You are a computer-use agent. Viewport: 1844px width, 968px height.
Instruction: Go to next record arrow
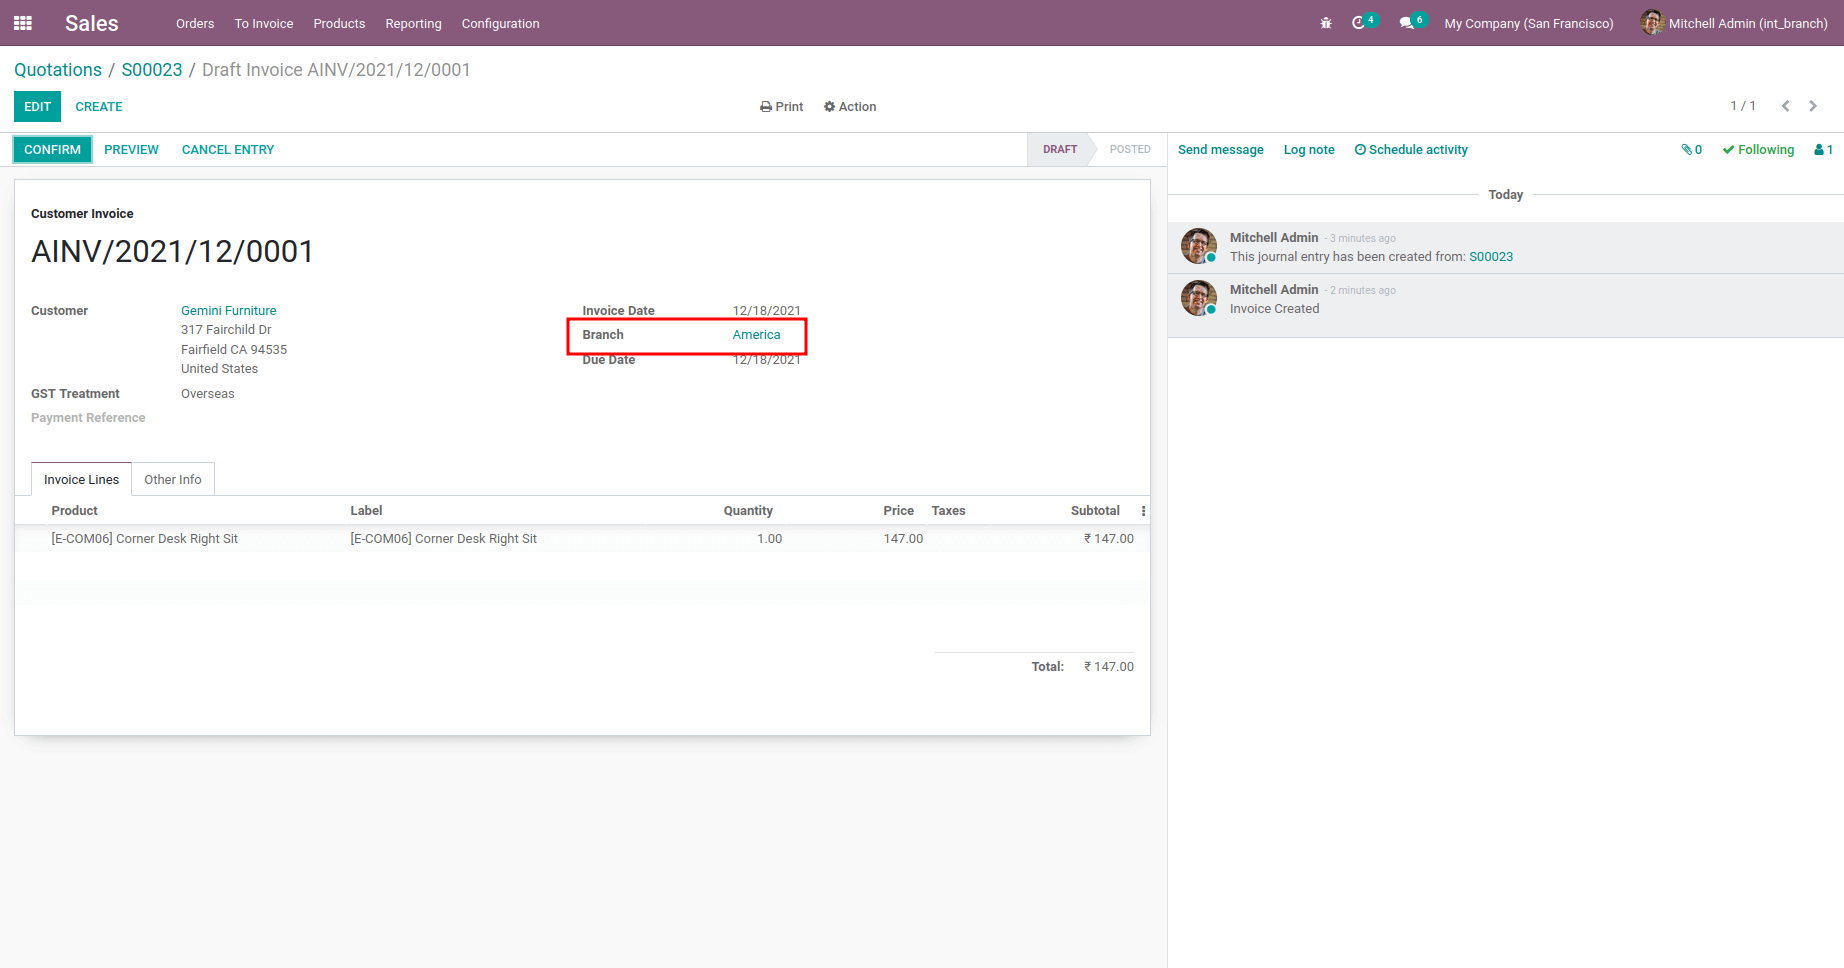1812,106
